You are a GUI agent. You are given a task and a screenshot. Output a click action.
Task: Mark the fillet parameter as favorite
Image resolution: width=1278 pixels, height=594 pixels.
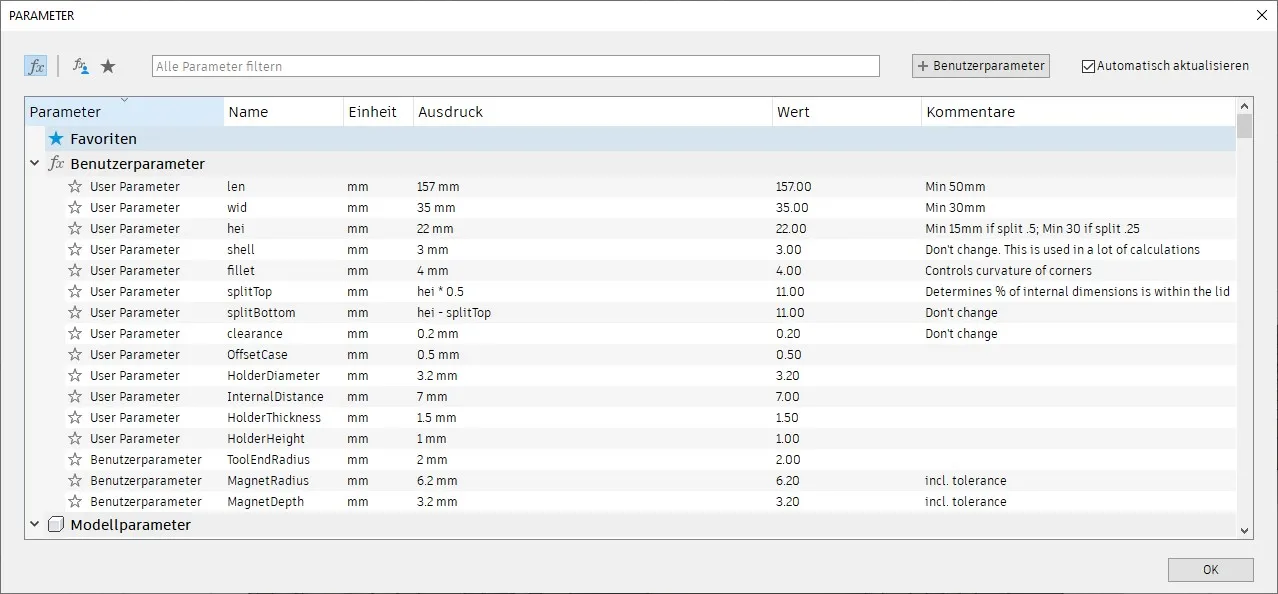tap(75, 271)
